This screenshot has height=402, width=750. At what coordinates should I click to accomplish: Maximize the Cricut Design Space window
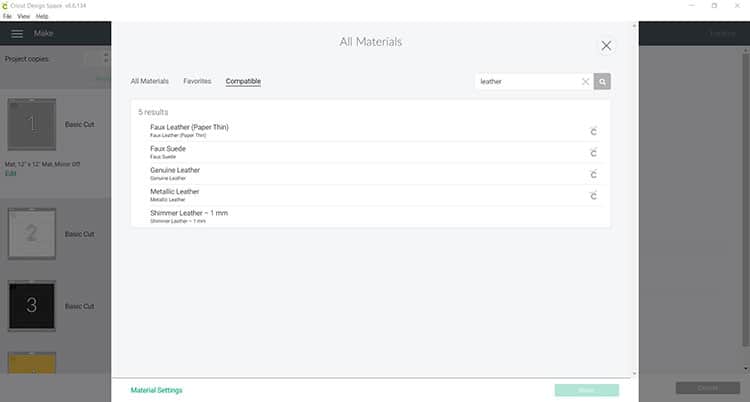pos(714,6)
